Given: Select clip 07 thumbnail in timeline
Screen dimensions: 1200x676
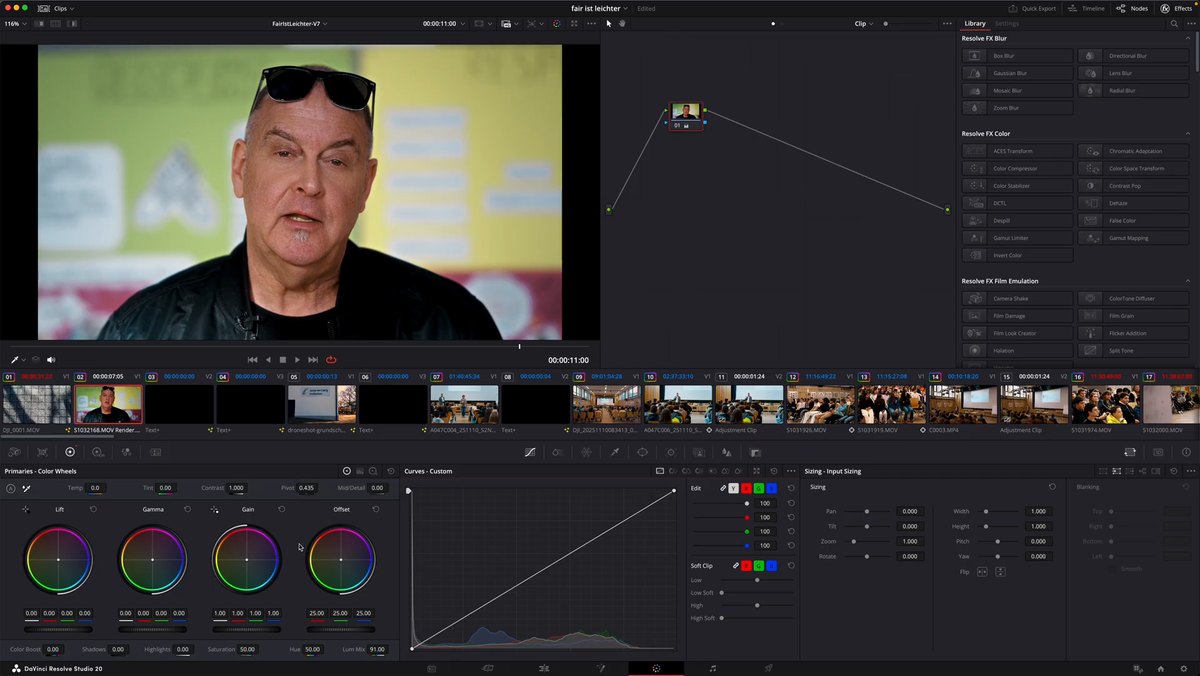Looking at the screenshot, I should (464, 405).
